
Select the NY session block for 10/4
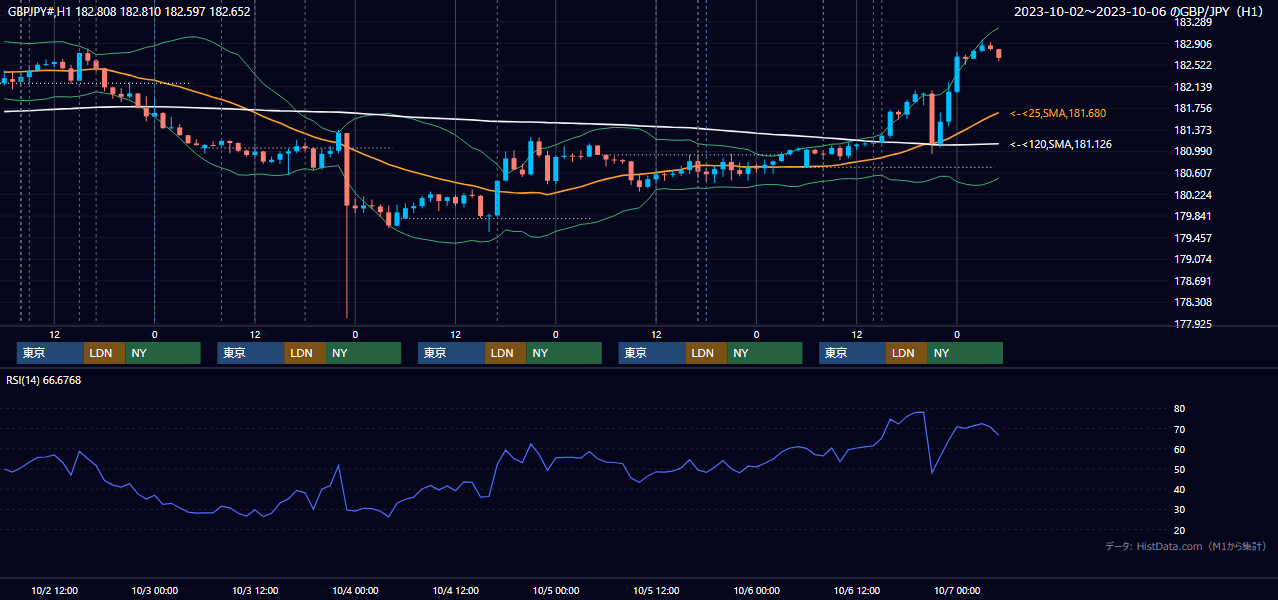click(x=563, y=353)
